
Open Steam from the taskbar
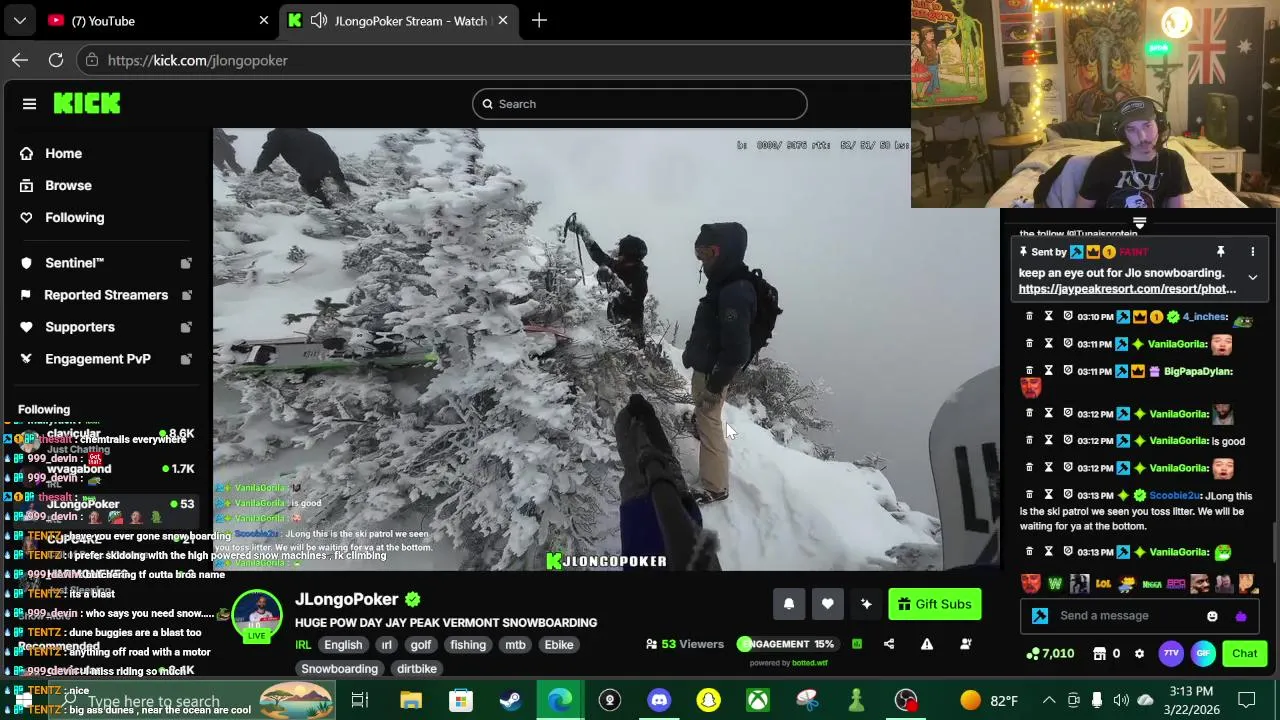coord(510,700)
